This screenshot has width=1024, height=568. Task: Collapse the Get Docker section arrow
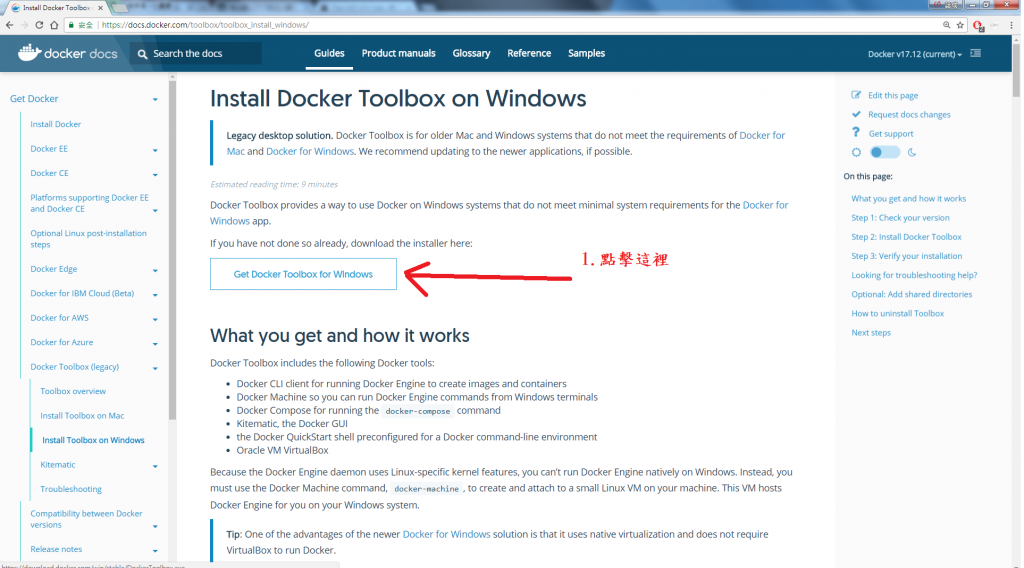[x=155, y=99]
